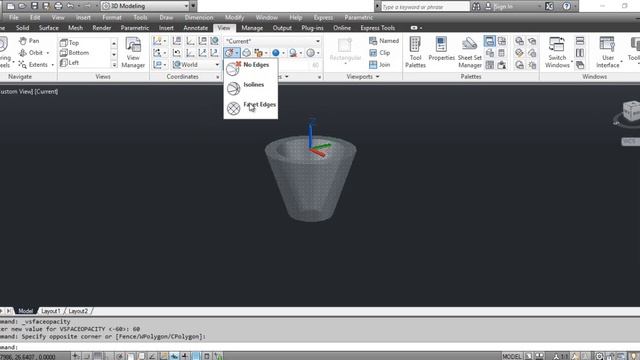
Task: Click Autodesk Exchange X icon
Action: pyautogui.click(x=549, y=6)
